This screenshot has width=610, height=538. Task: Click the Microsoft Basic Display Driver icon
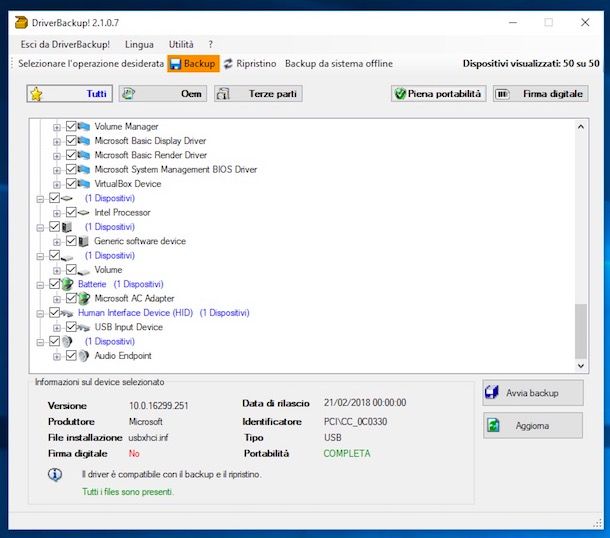(x=84, y=140)
